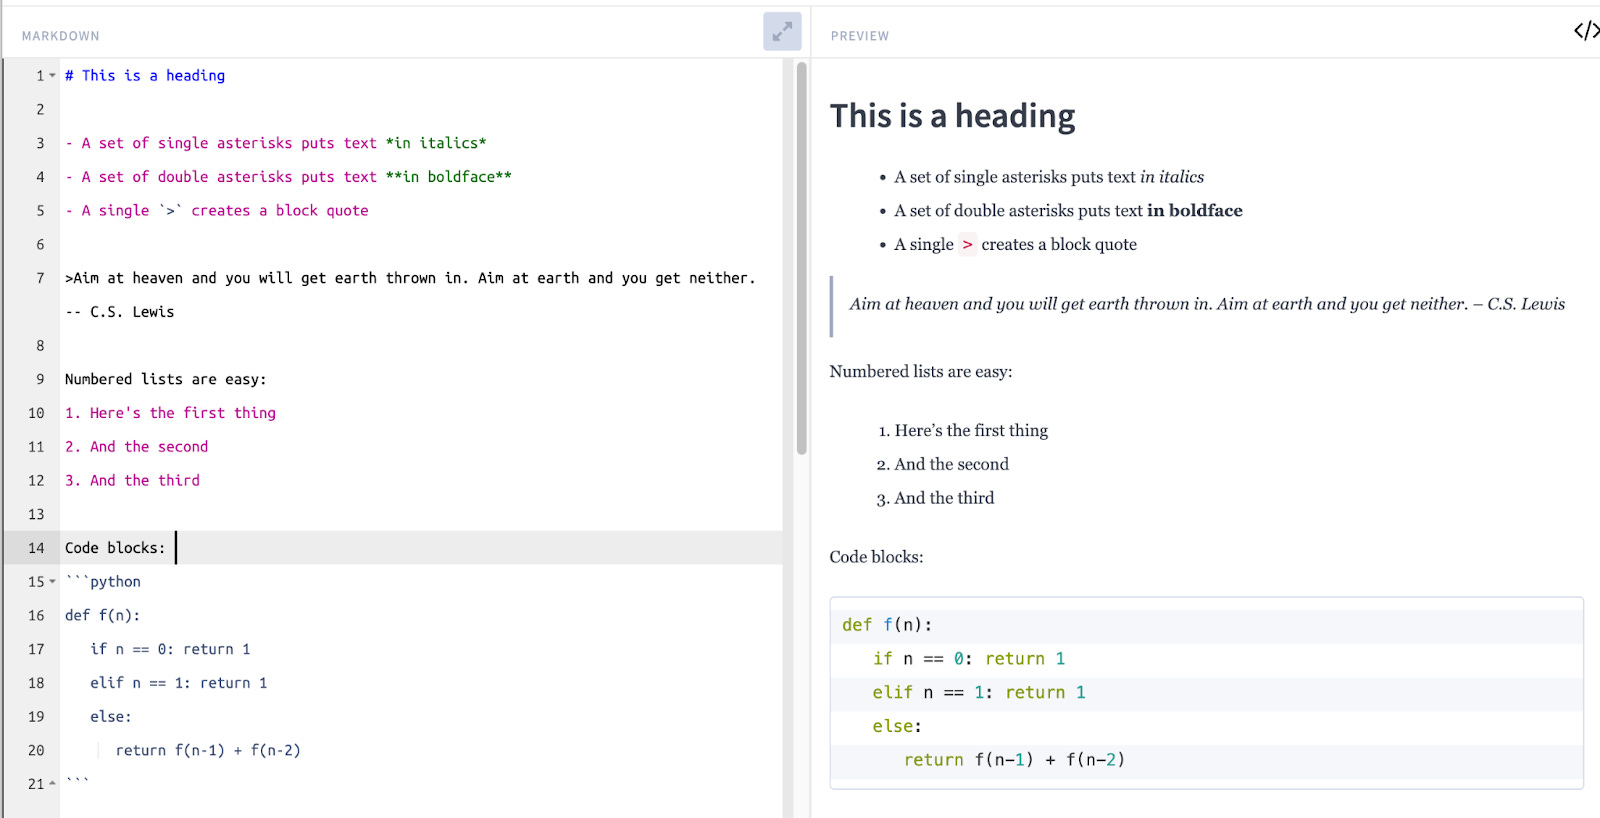Click the preview bullet ending 'in italics'
Screen dimensions: 1600x818
click(x=1049, y=177)
